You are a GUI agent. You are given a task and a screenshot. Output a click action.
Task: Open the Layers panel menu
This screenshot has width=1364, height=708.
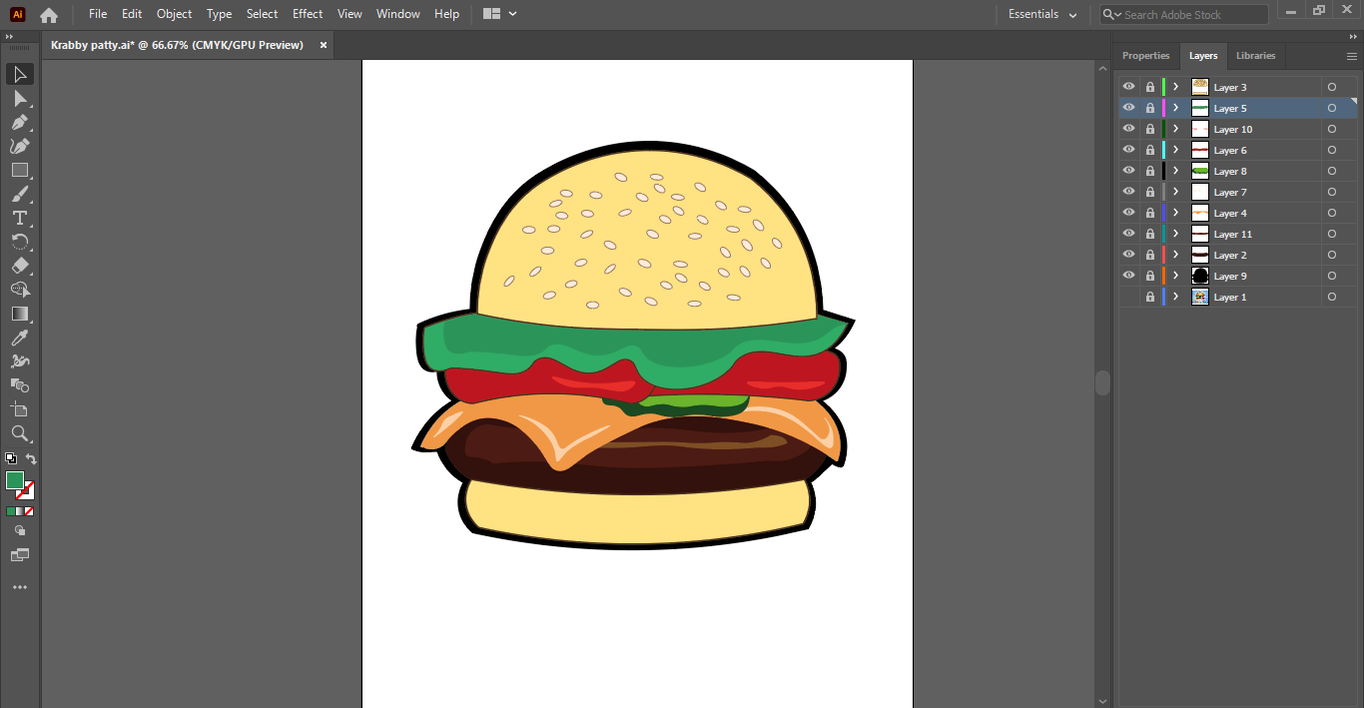coord(1352,56)
